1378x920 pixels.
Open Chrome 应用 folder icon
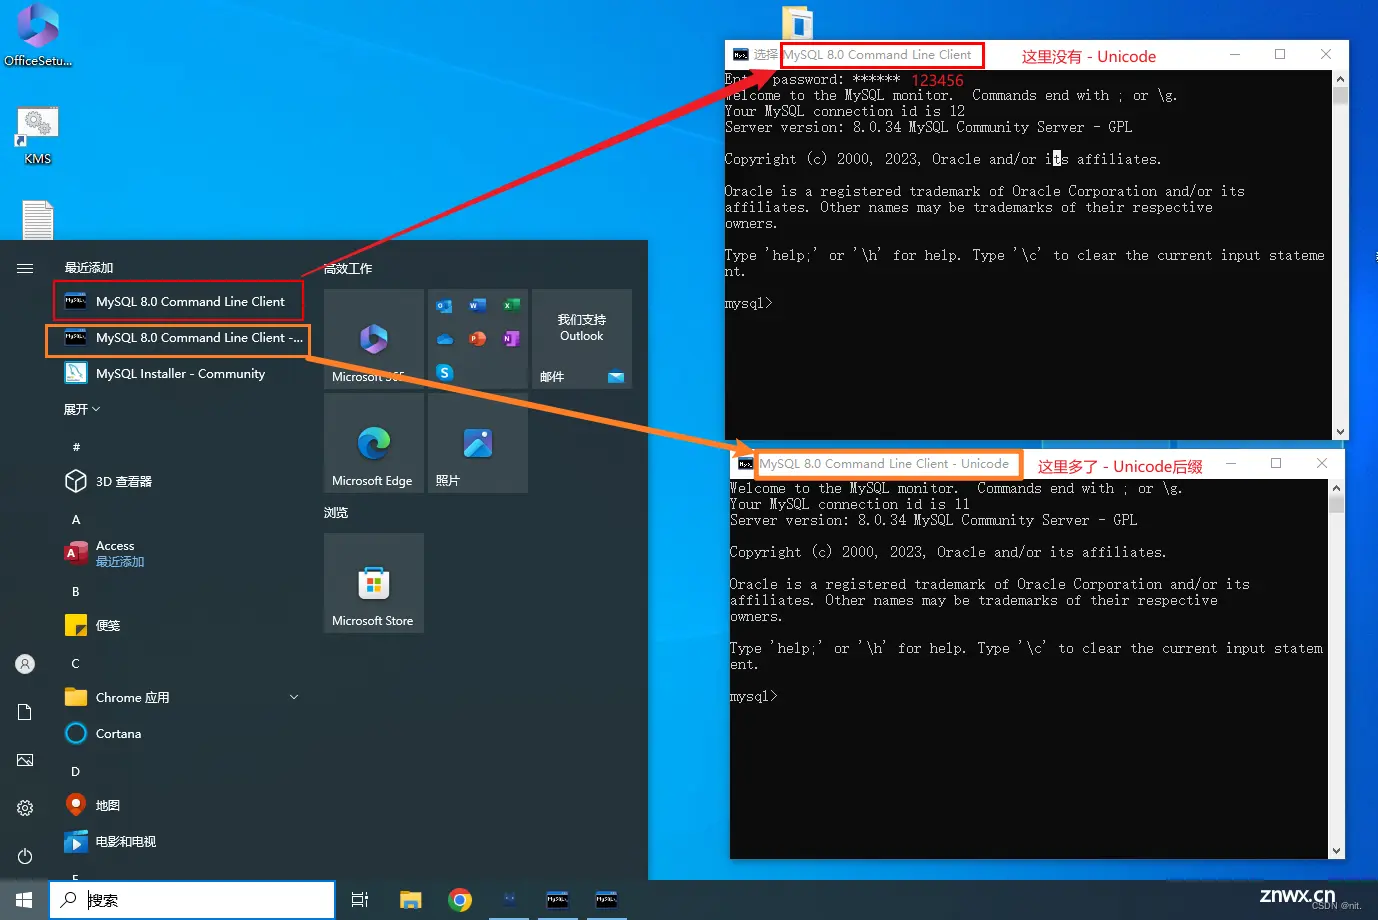pyautogui.click(x=76, y=697)
